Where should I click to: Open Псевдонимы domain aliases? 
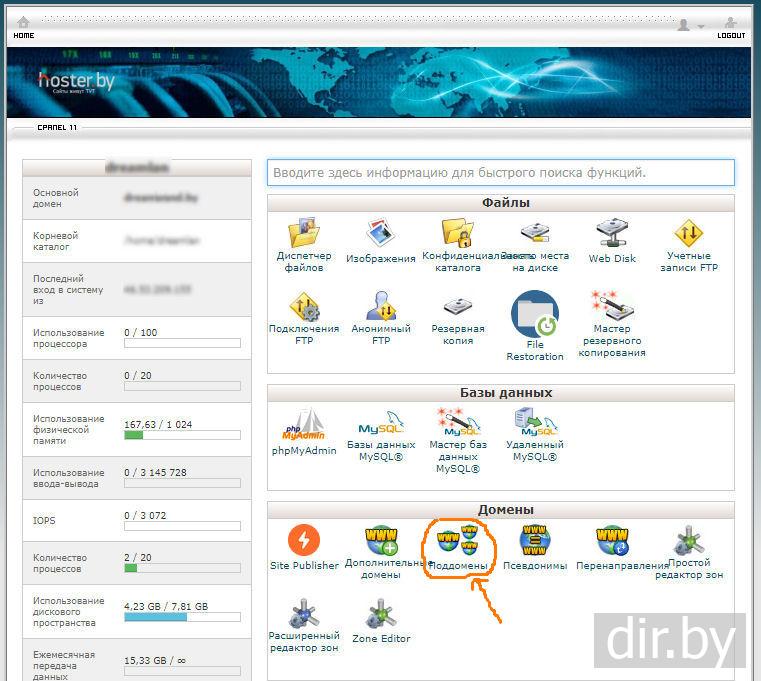click(x=535, y=548)
